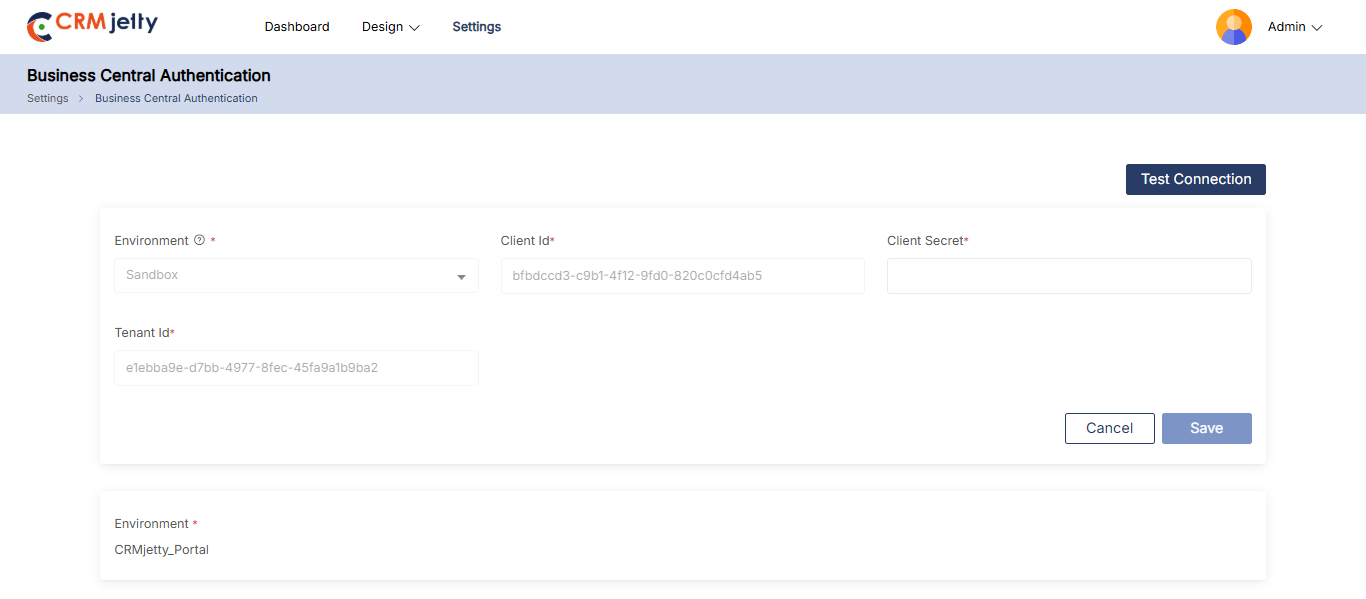Save the authentication settings
This screenshot has height=599, width=1366.
tap(1206, 428)
